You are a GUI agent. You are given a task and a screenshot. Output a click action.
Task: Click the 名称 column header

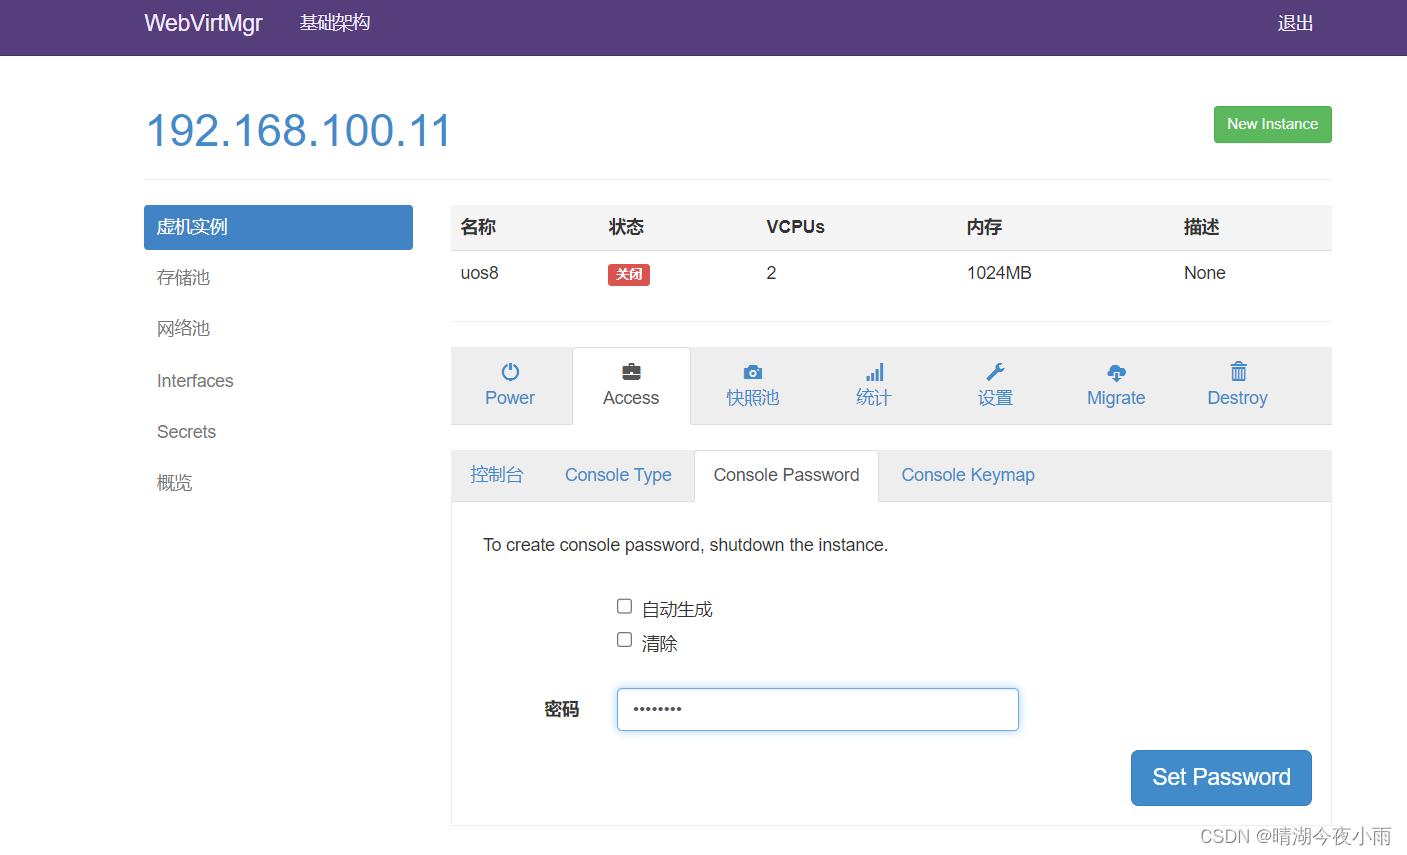[478, 227]
